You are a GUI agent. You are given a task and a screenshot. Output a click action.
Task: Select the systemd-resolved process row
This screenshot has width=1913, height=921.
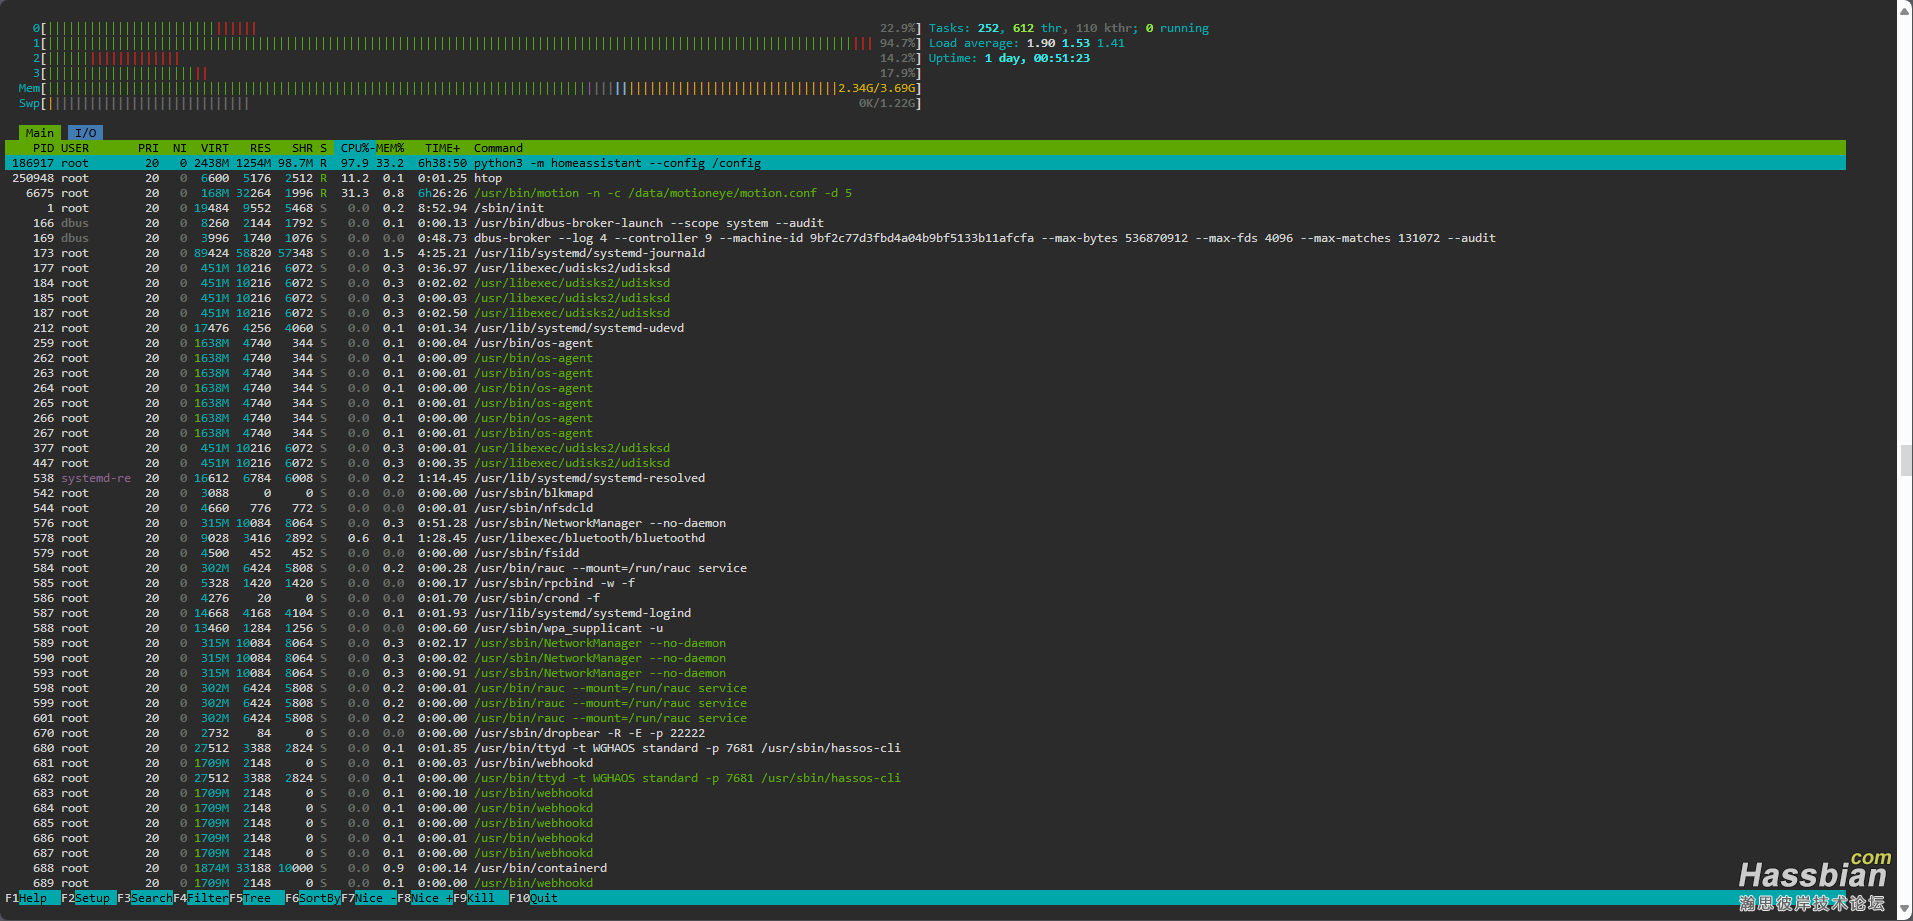[925, 478]
